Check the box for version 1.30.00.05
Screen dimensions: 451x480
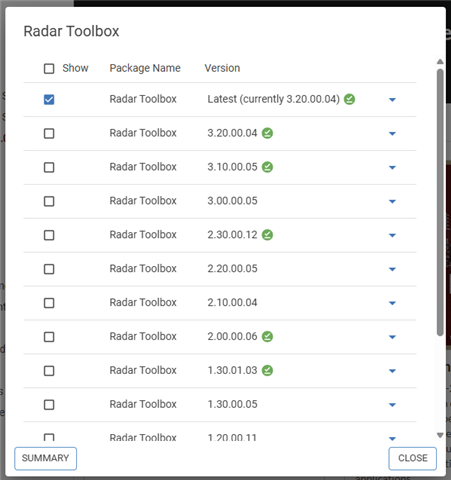point(49,405)
